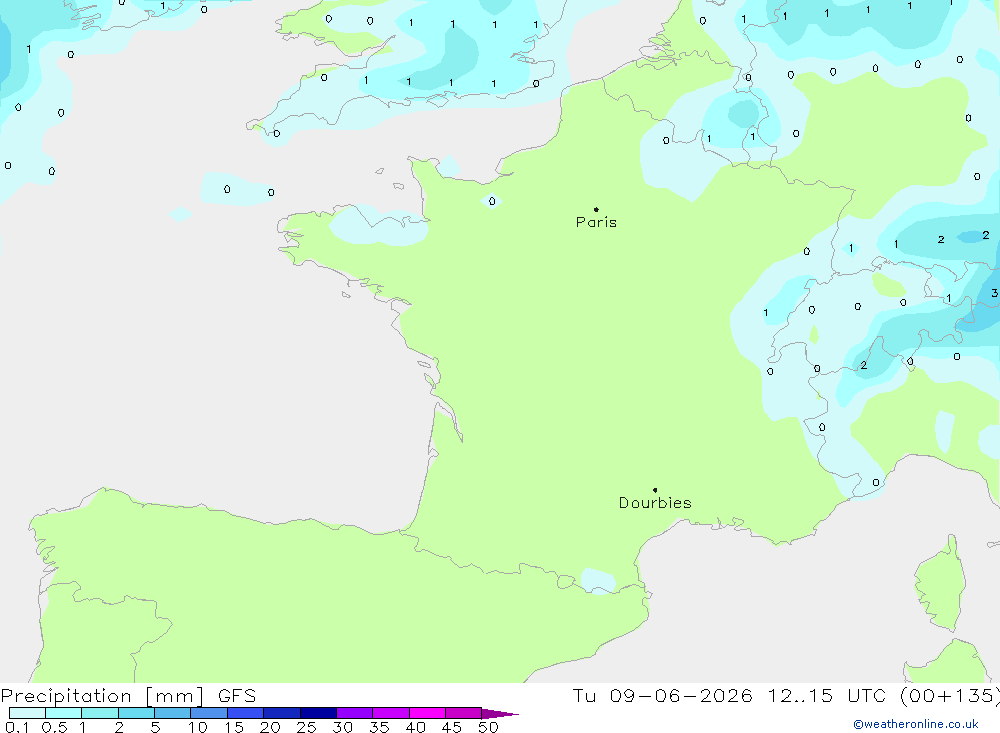Select the dark navy 25 mm legend swatch
Screen dimensions: 1000x733
(318, 713)
